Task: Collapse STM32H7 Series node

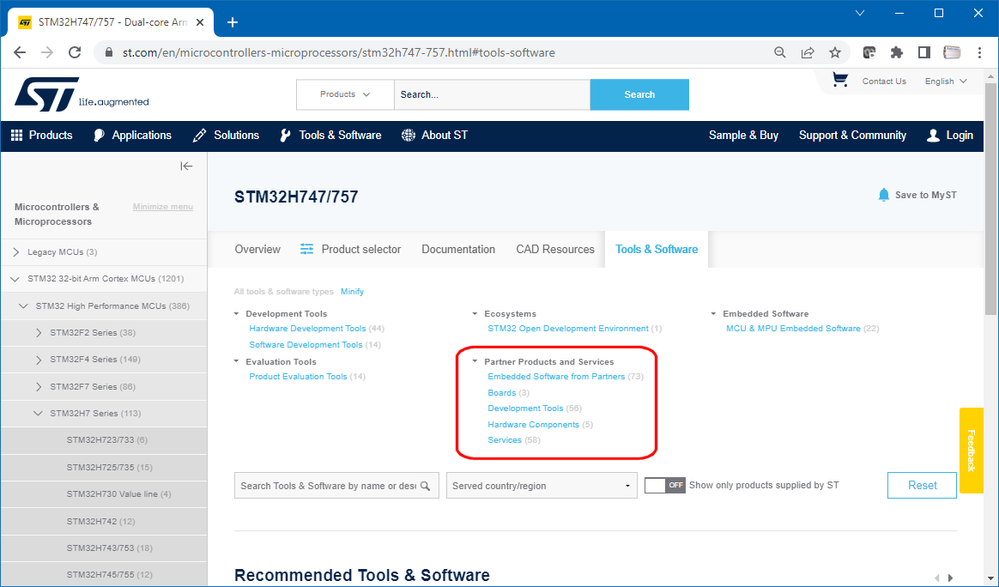Action: (38, 414)
